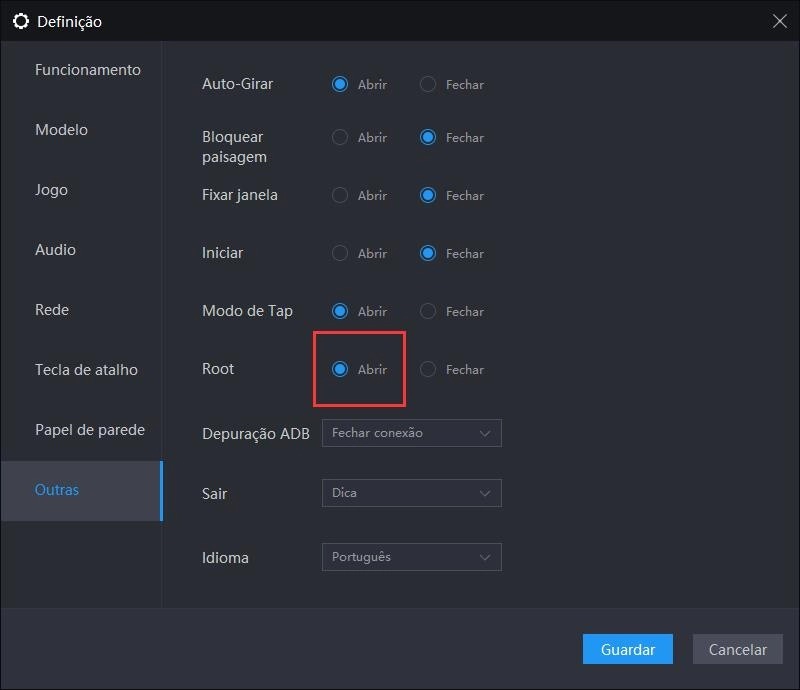Viewport: 800px width, 690px height.
Task: Open the Depuração ADB dropdown
Action: coord(412,433)
